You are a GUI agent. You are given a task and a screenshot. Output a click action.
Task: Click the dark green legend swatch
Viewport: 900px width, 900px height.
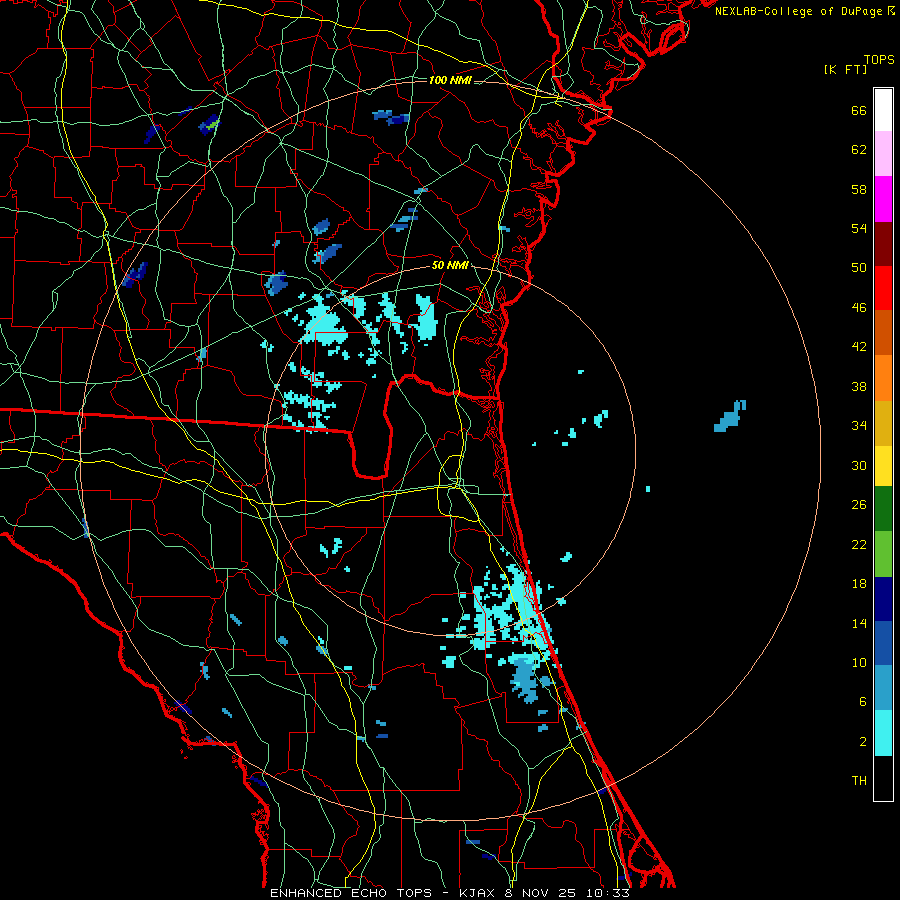click(883, 509)
